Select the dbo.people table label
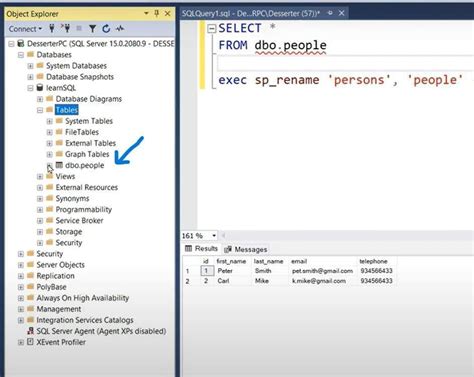The image size is (474, 377). coord(85,165)
